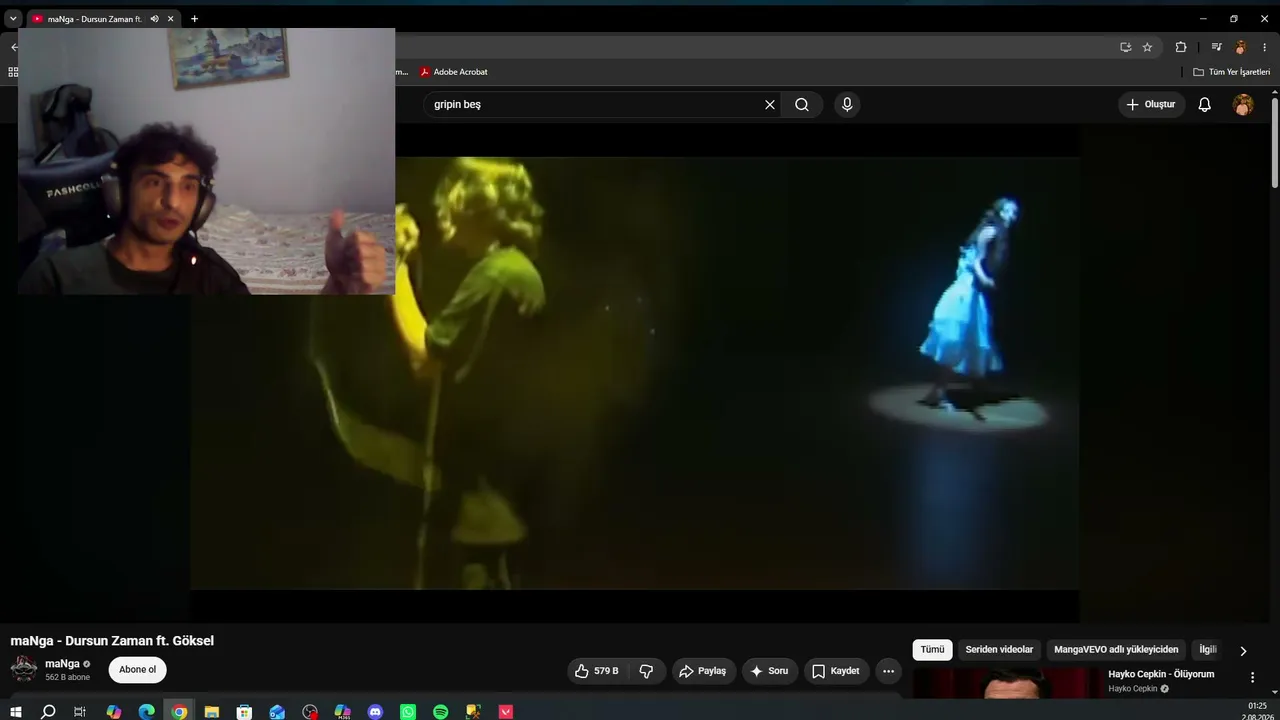Open the Windows Start menu
1280x720 pixels.
point(15,712)
